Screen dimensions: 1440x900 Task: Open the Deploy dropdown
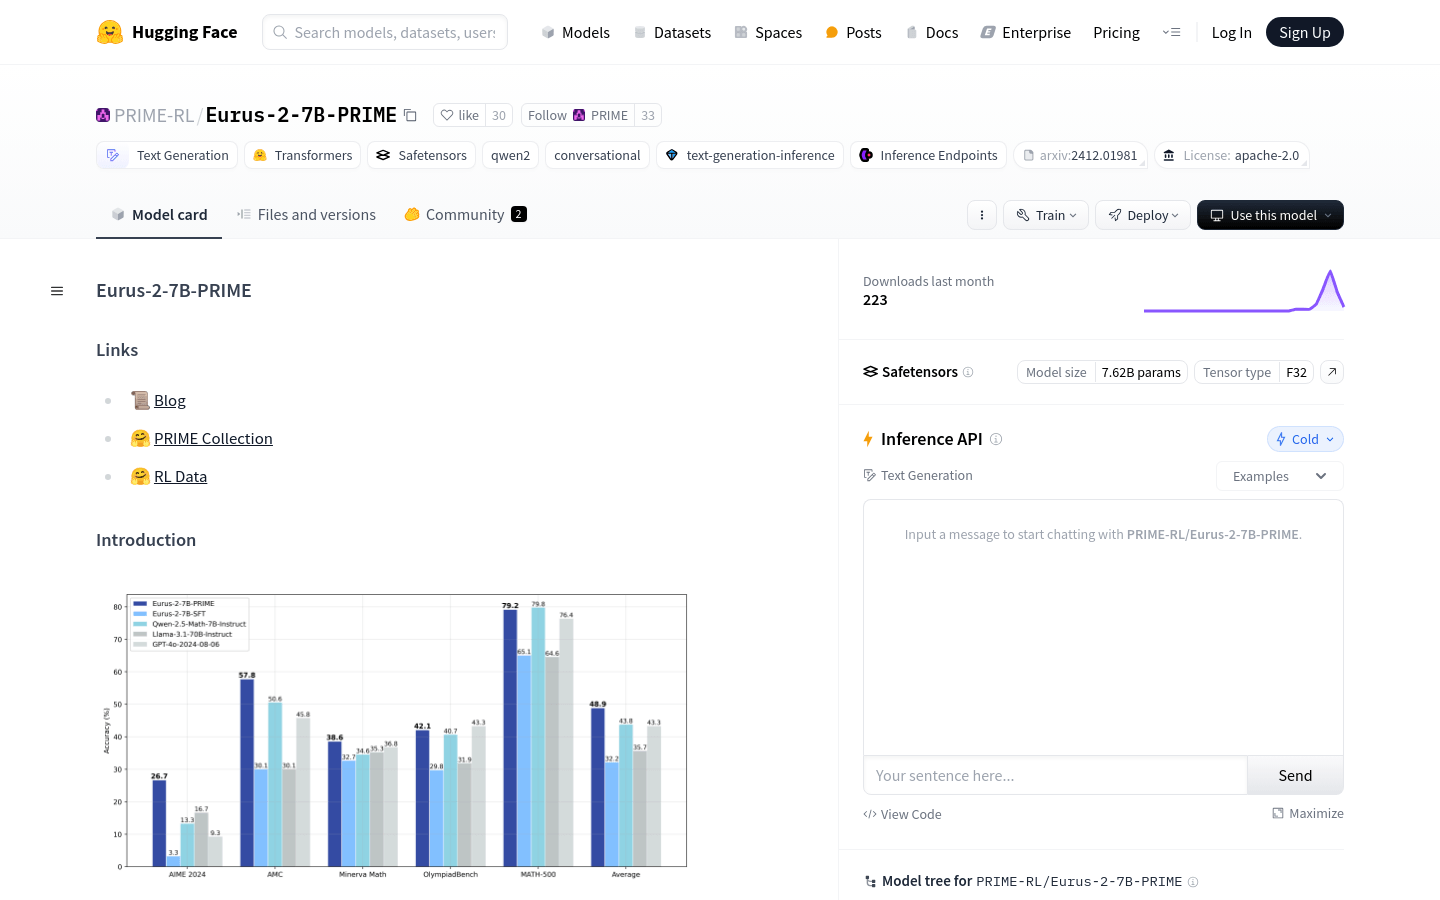pyautogui.click(x=1143, y=215)
